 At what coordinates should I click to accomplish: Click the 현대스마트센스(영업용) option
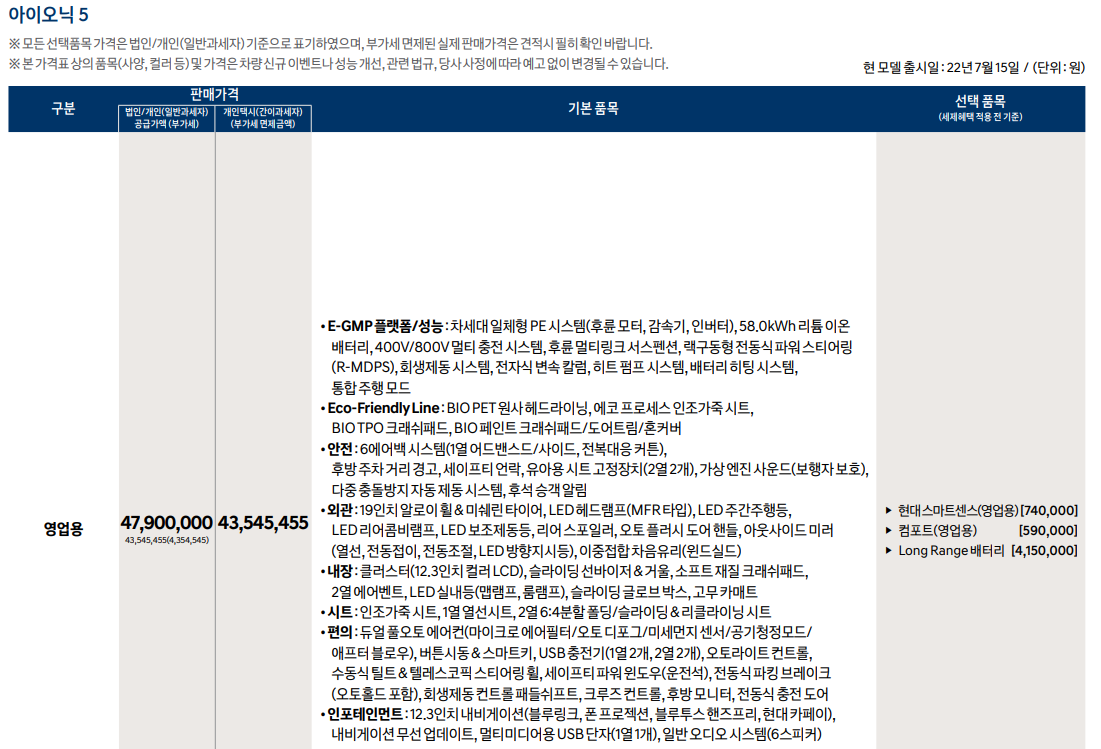pyautogui.click(x=958, y=510)
